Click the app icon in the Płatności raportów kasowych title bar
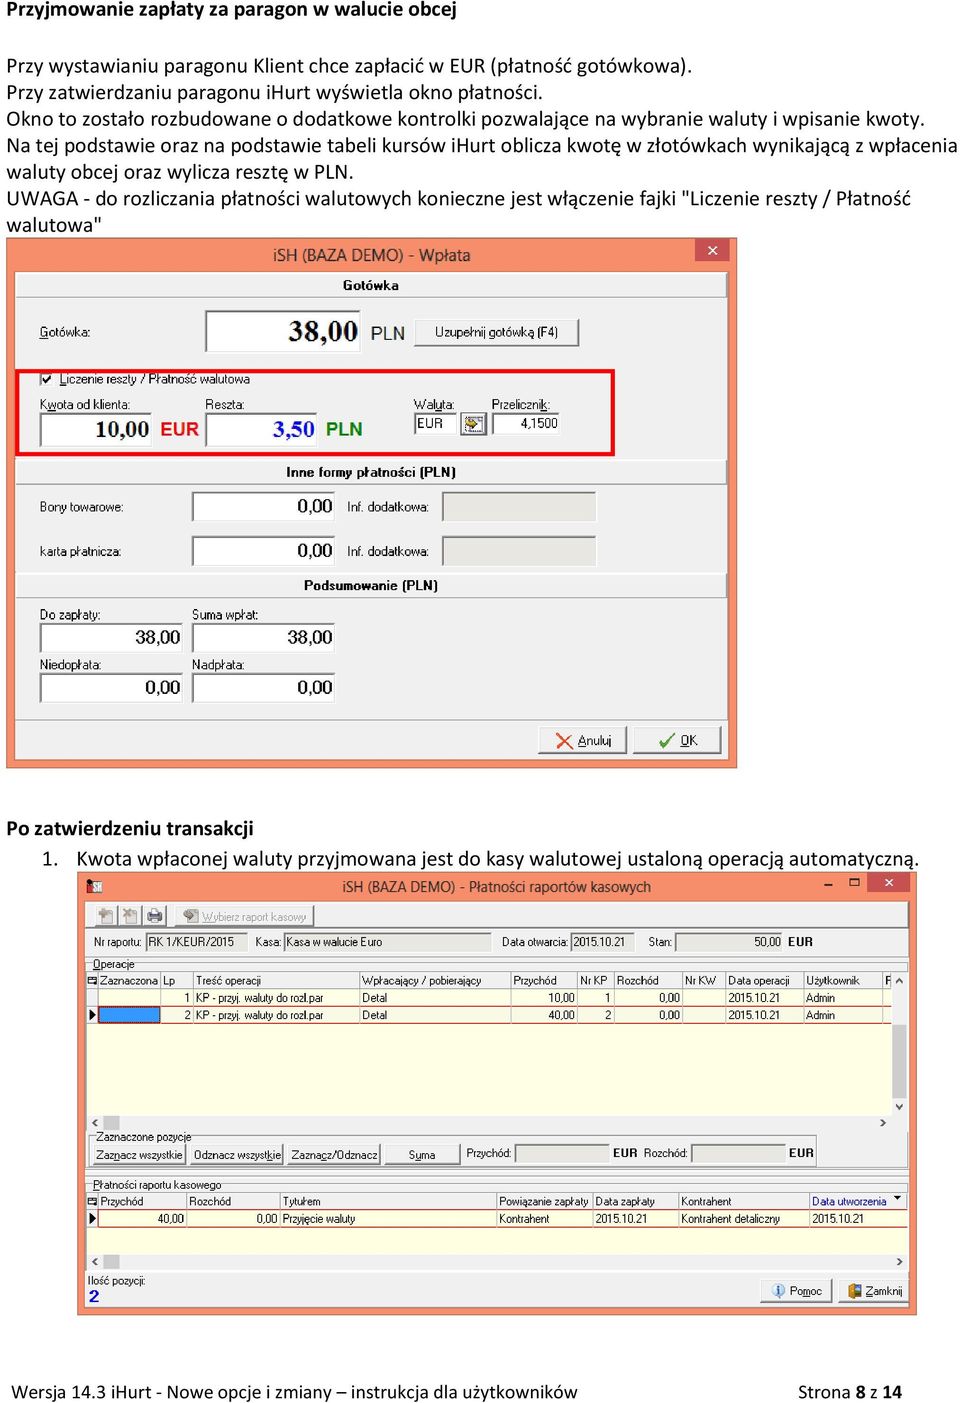Image resolution: width=960 pixels, height=1403 pixels. pos(94,886)
